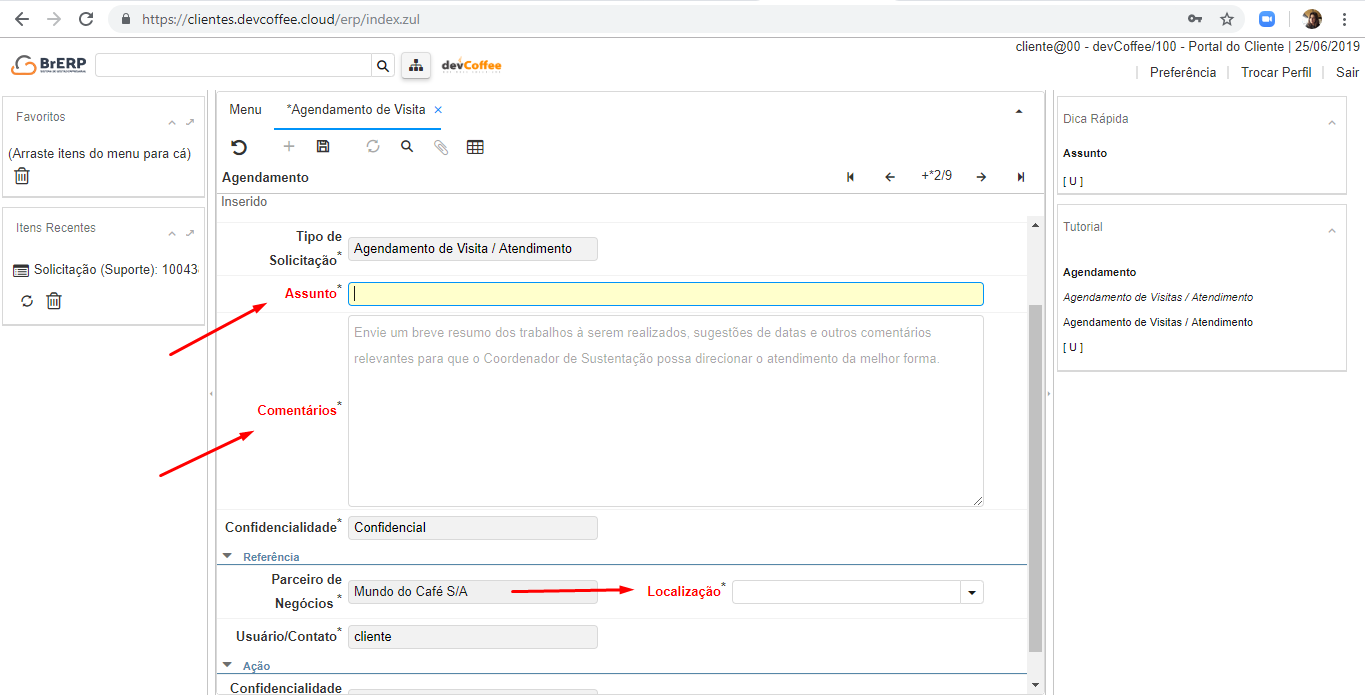
Task: Save the record using the floppy disk icon
Action: click(323, 147)
